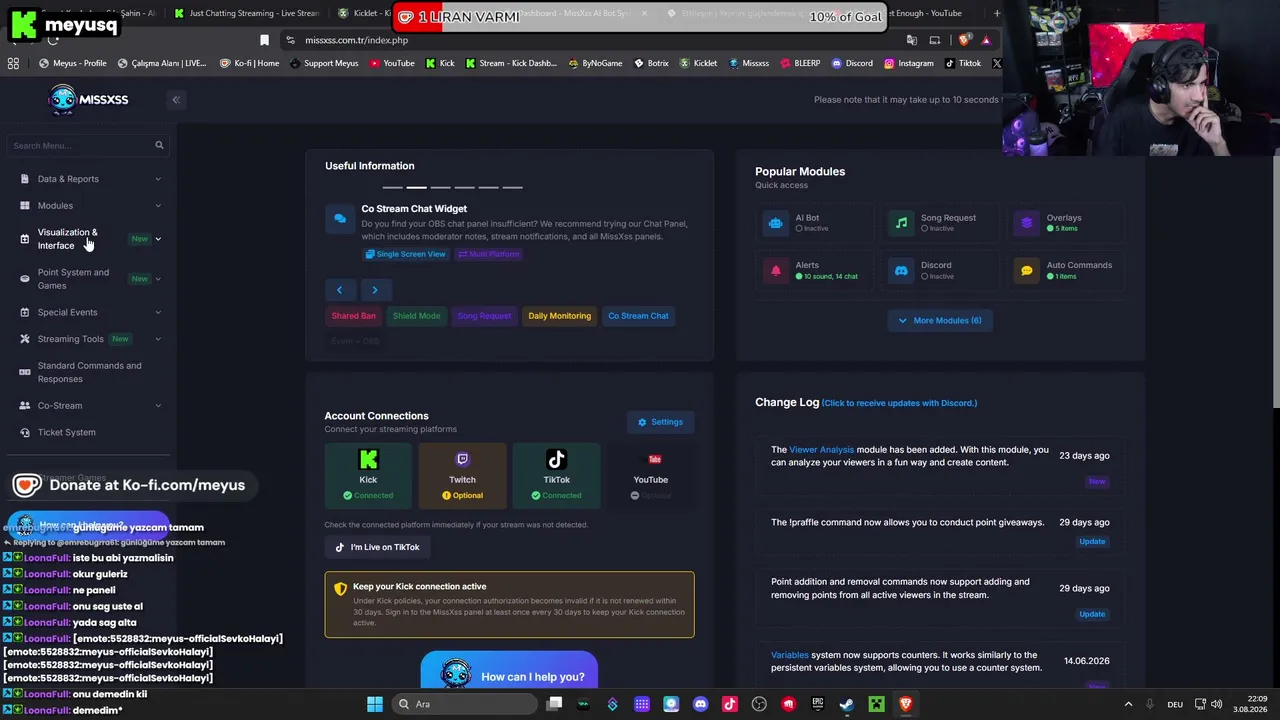
Task: Expand the Streaming Tools menu
Action: [90, 339]
